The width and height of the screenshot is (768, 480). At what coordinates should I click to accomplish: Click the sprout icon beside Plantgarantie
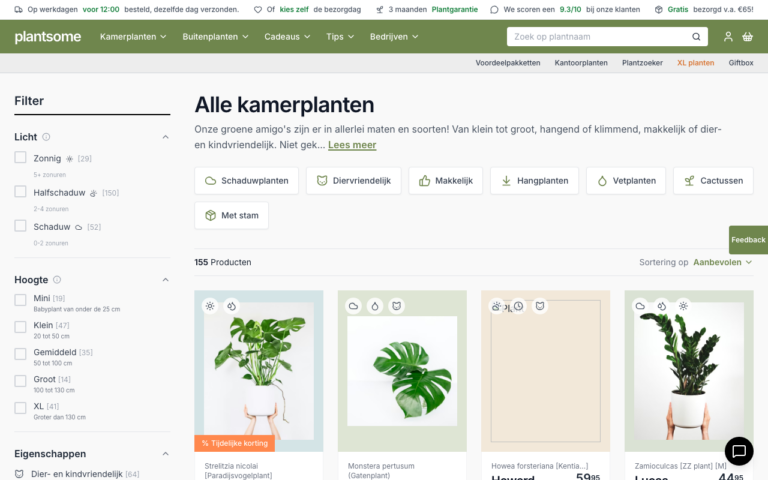pyautogui.click(x=380, y=9)
